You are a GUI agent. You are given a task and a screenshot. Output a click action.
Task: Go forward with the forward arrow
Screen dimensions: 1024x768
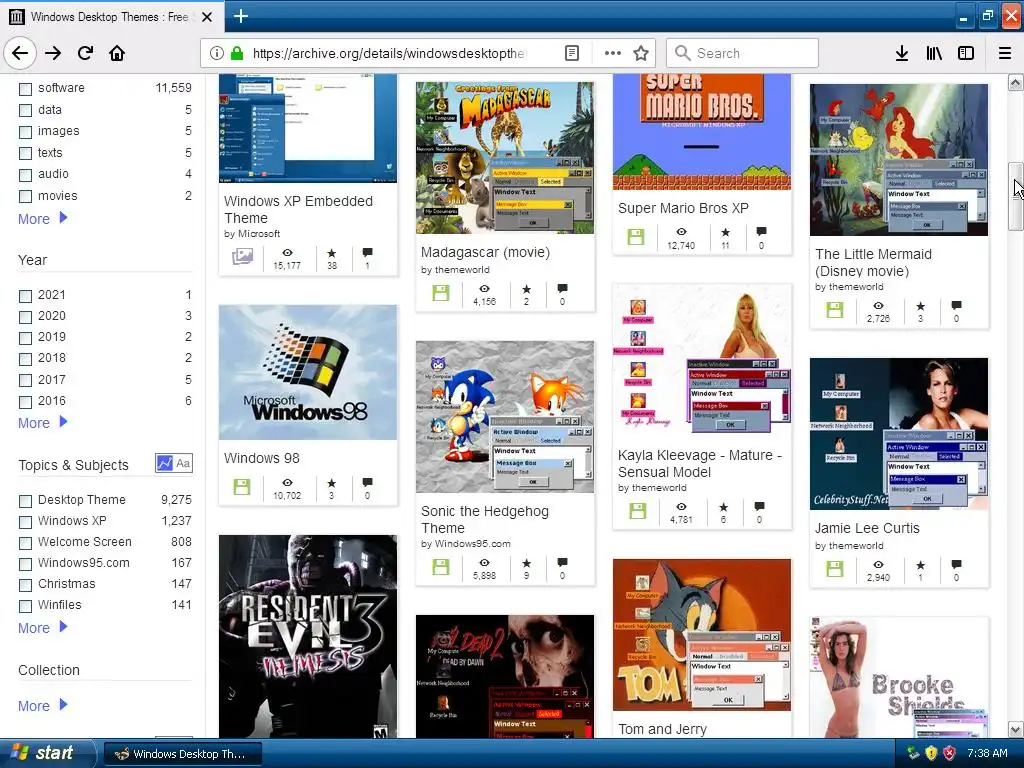click(53, 53)
